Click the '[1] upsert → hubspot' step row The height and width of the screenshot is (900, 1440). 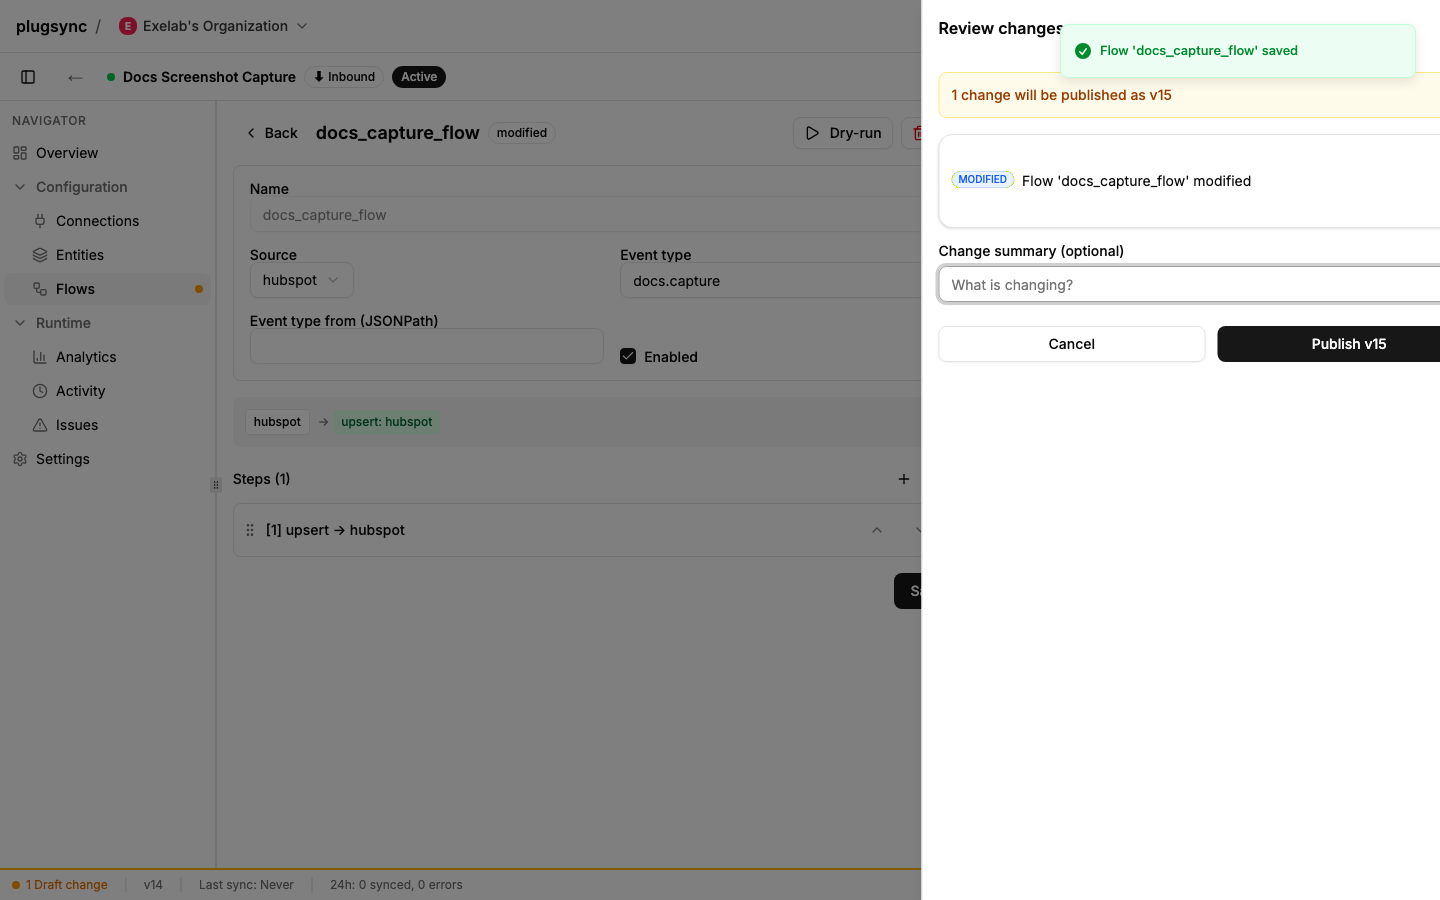point(577,530)
